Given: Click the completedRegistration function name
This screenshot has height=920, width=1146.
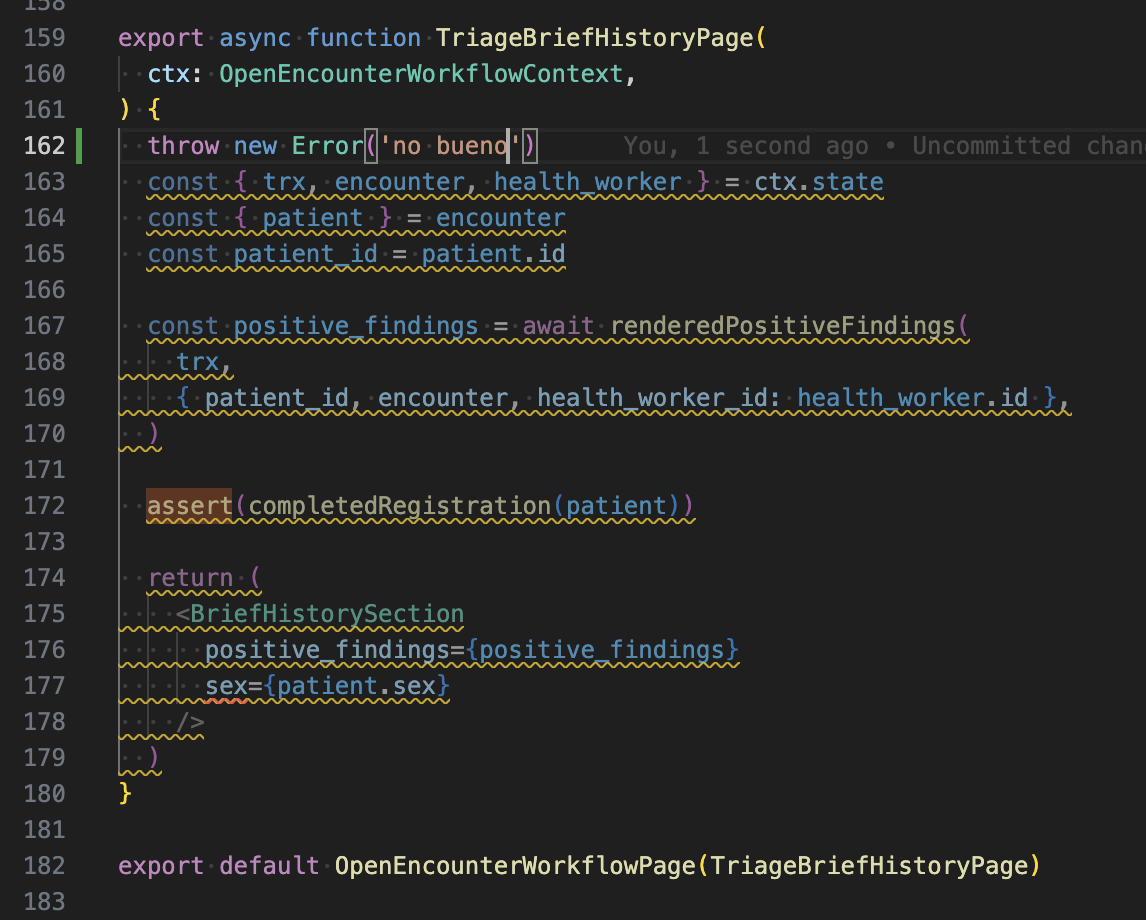Looking at the screenshot, I should click(400, 506).
